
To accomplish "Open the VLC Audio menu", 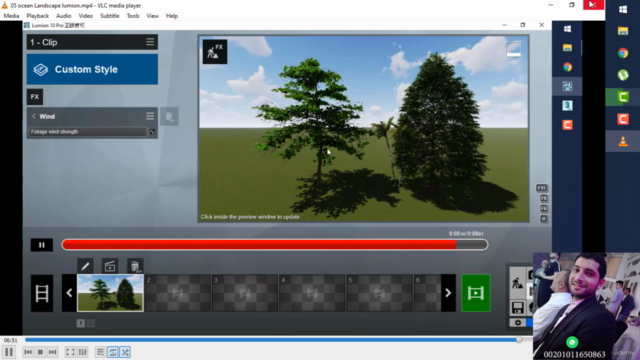I will [x=64, y=16].
